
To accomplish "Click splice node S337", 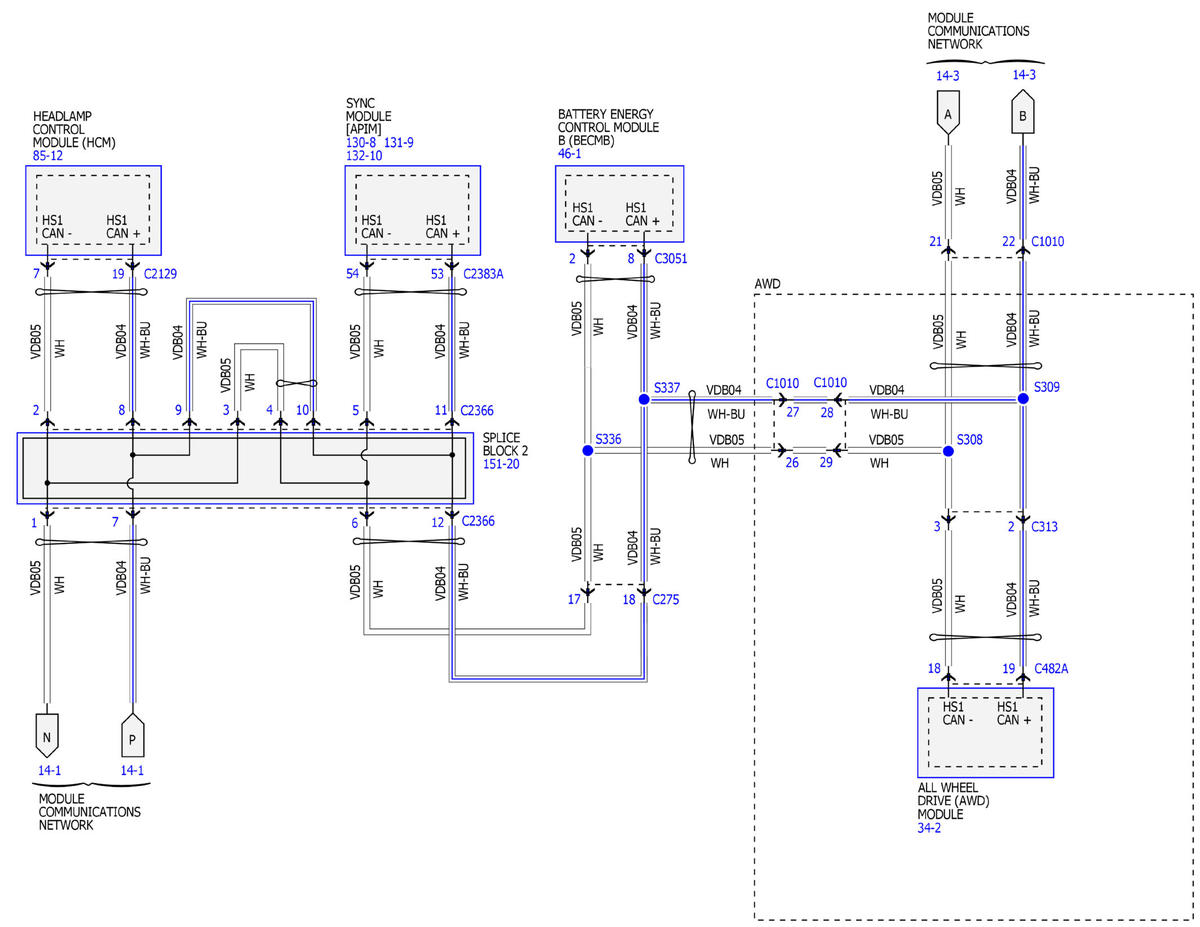I will click(x=644, y=399).
